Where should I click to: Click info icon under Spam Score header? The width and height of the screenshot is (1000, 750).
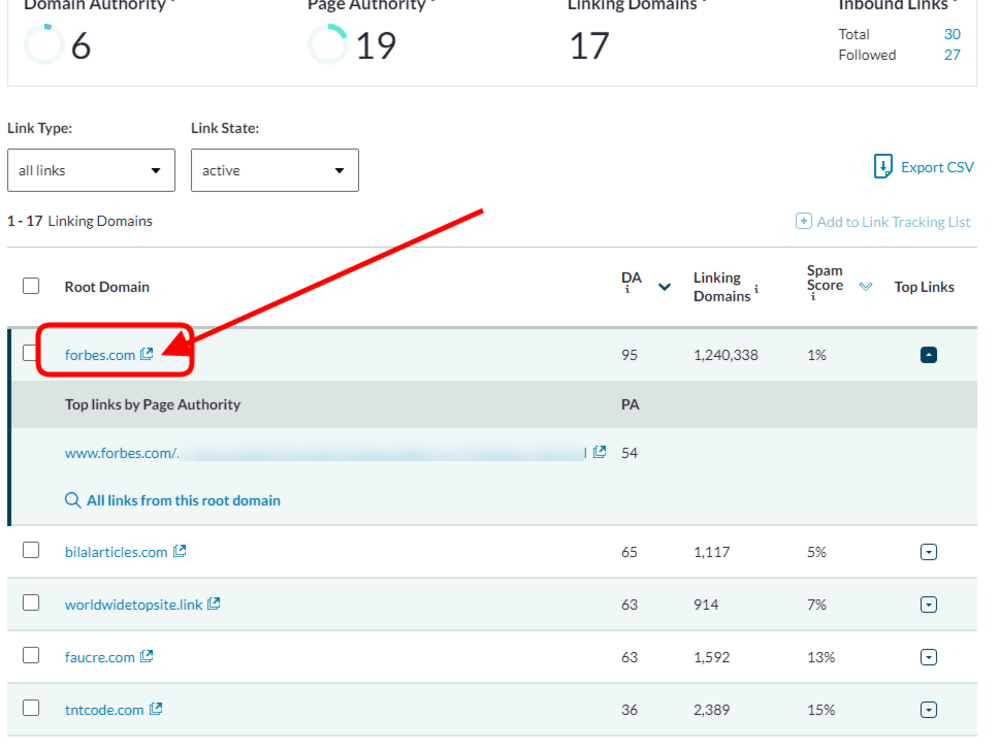812,297
